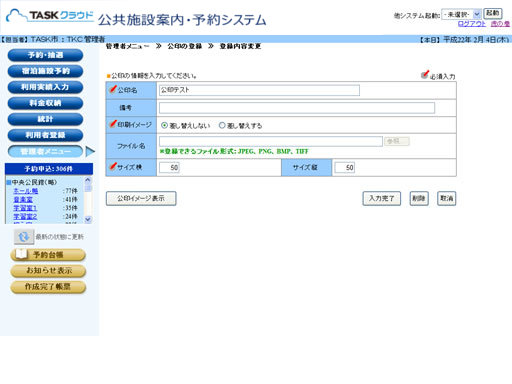512x384 pixels.
Task: Click the green 登録できるファイル形式 note
Action: click(x=234, y=151)
